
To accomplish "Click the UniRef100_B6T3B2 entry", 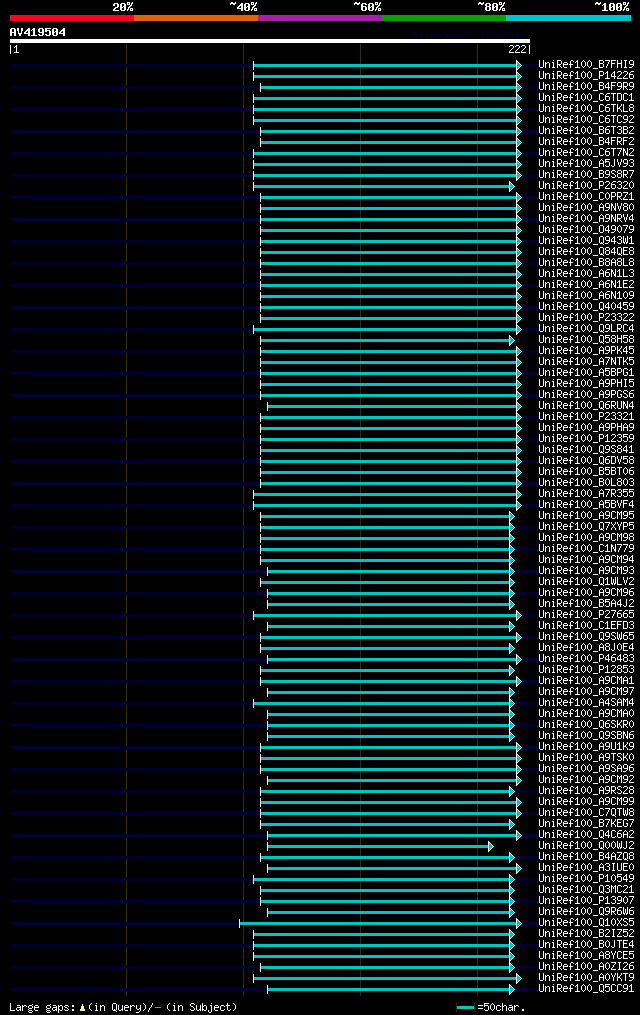I will [x=586, y=131].
